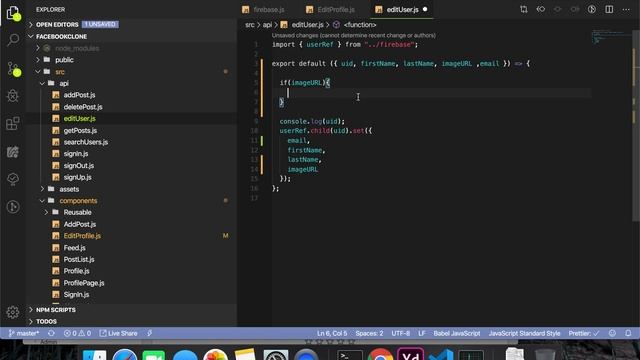Click the feedback smiley in status bar
640x360 pixels.
point(612,333)
